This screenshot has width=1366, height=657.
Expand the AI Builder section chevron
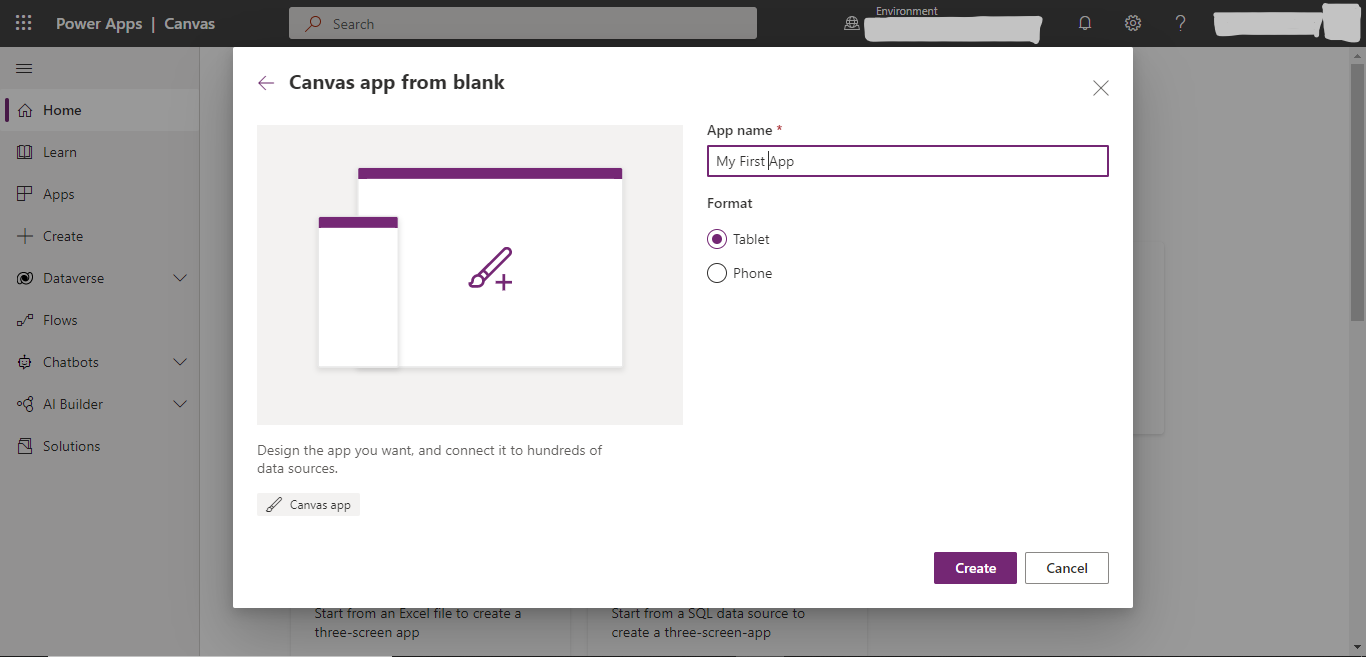click(180, 404)
